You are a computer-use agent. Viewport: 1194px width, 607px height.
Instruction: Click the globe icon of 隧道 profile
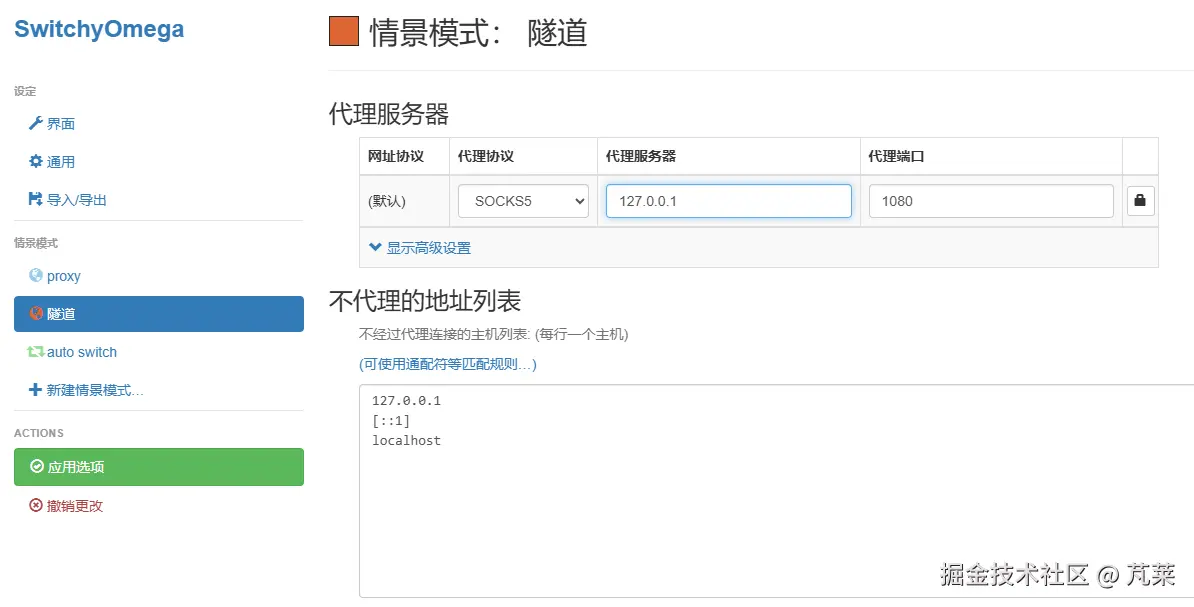[36, 314]
